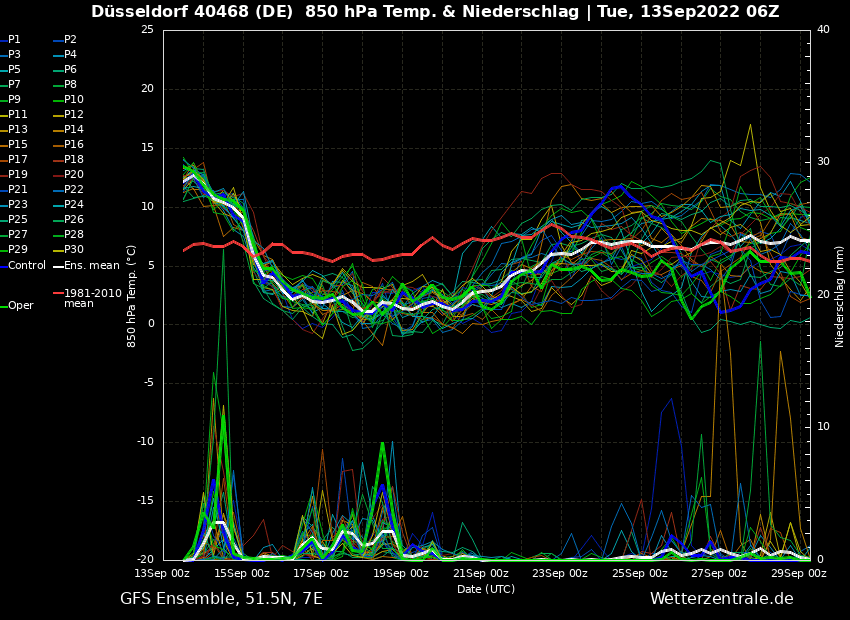The image size is (850, 620).
Task: Select the P30 legend entry
Action: pos(73,250)
